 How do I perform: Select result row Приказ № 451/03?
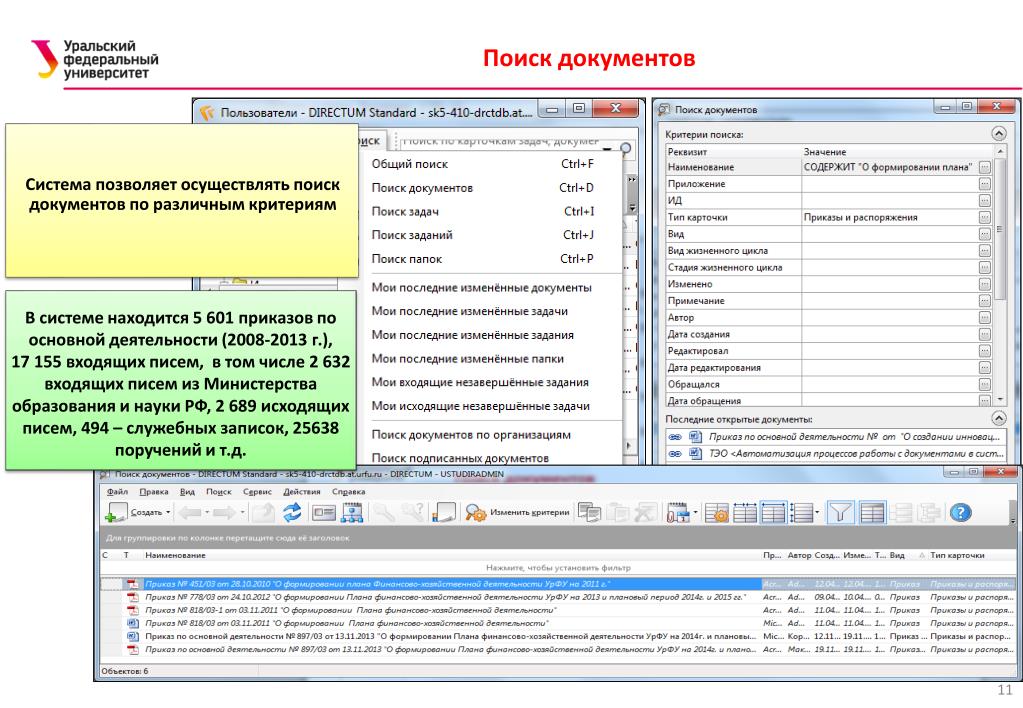(x=558, y=584)
